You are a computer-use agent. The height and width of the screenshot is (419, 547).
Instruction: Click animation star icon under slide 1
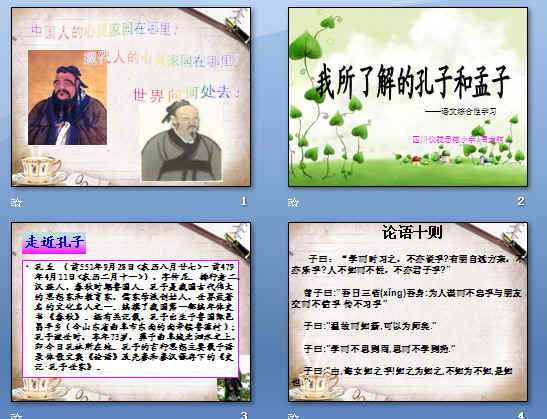point(16,202)
